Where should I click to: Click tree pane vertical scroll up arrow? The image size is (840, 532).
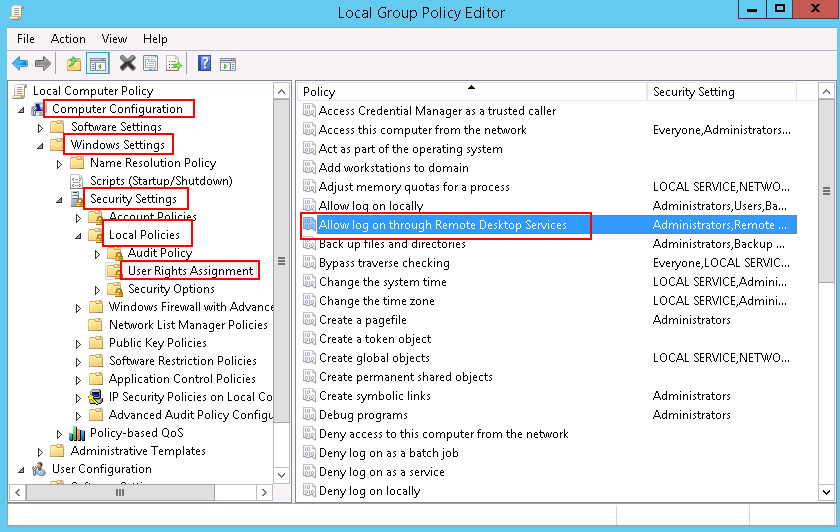(281, 92)
